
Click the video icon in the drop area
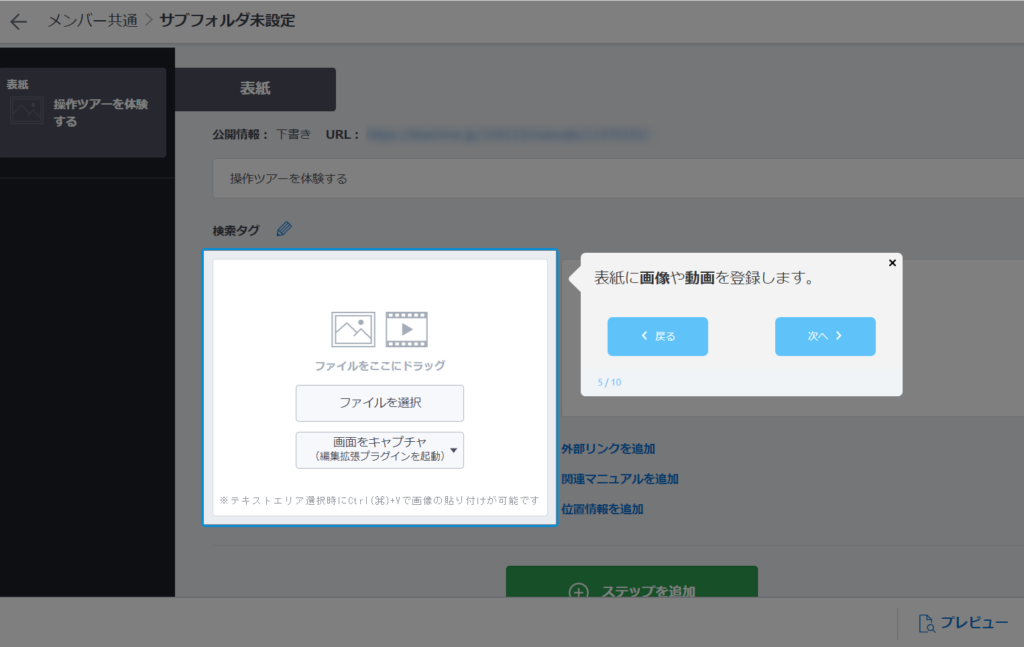pos(406,328)
